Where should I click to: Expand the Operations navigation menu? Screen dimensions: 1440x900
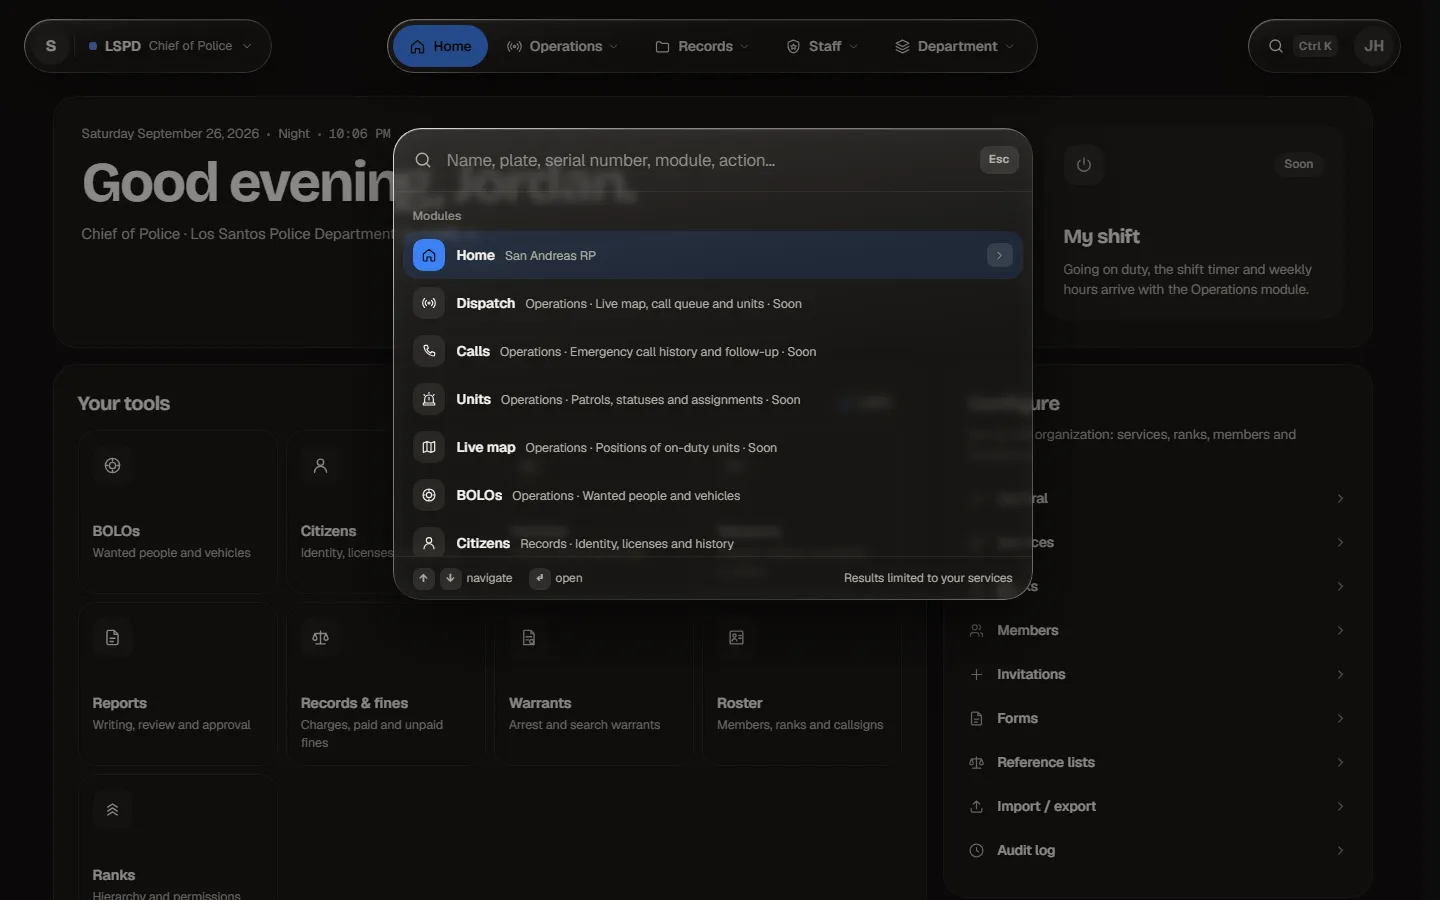coord(563,46)
